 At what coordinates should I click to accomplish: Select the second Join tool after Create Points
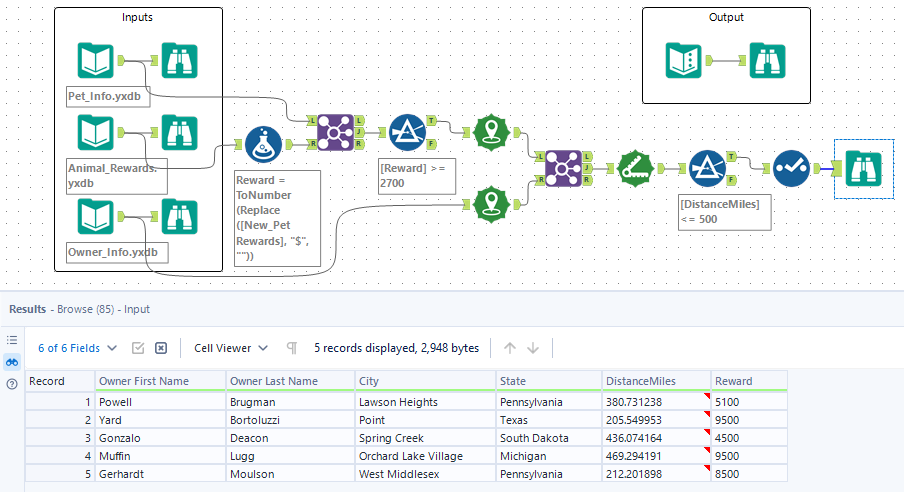click(563, 168)
